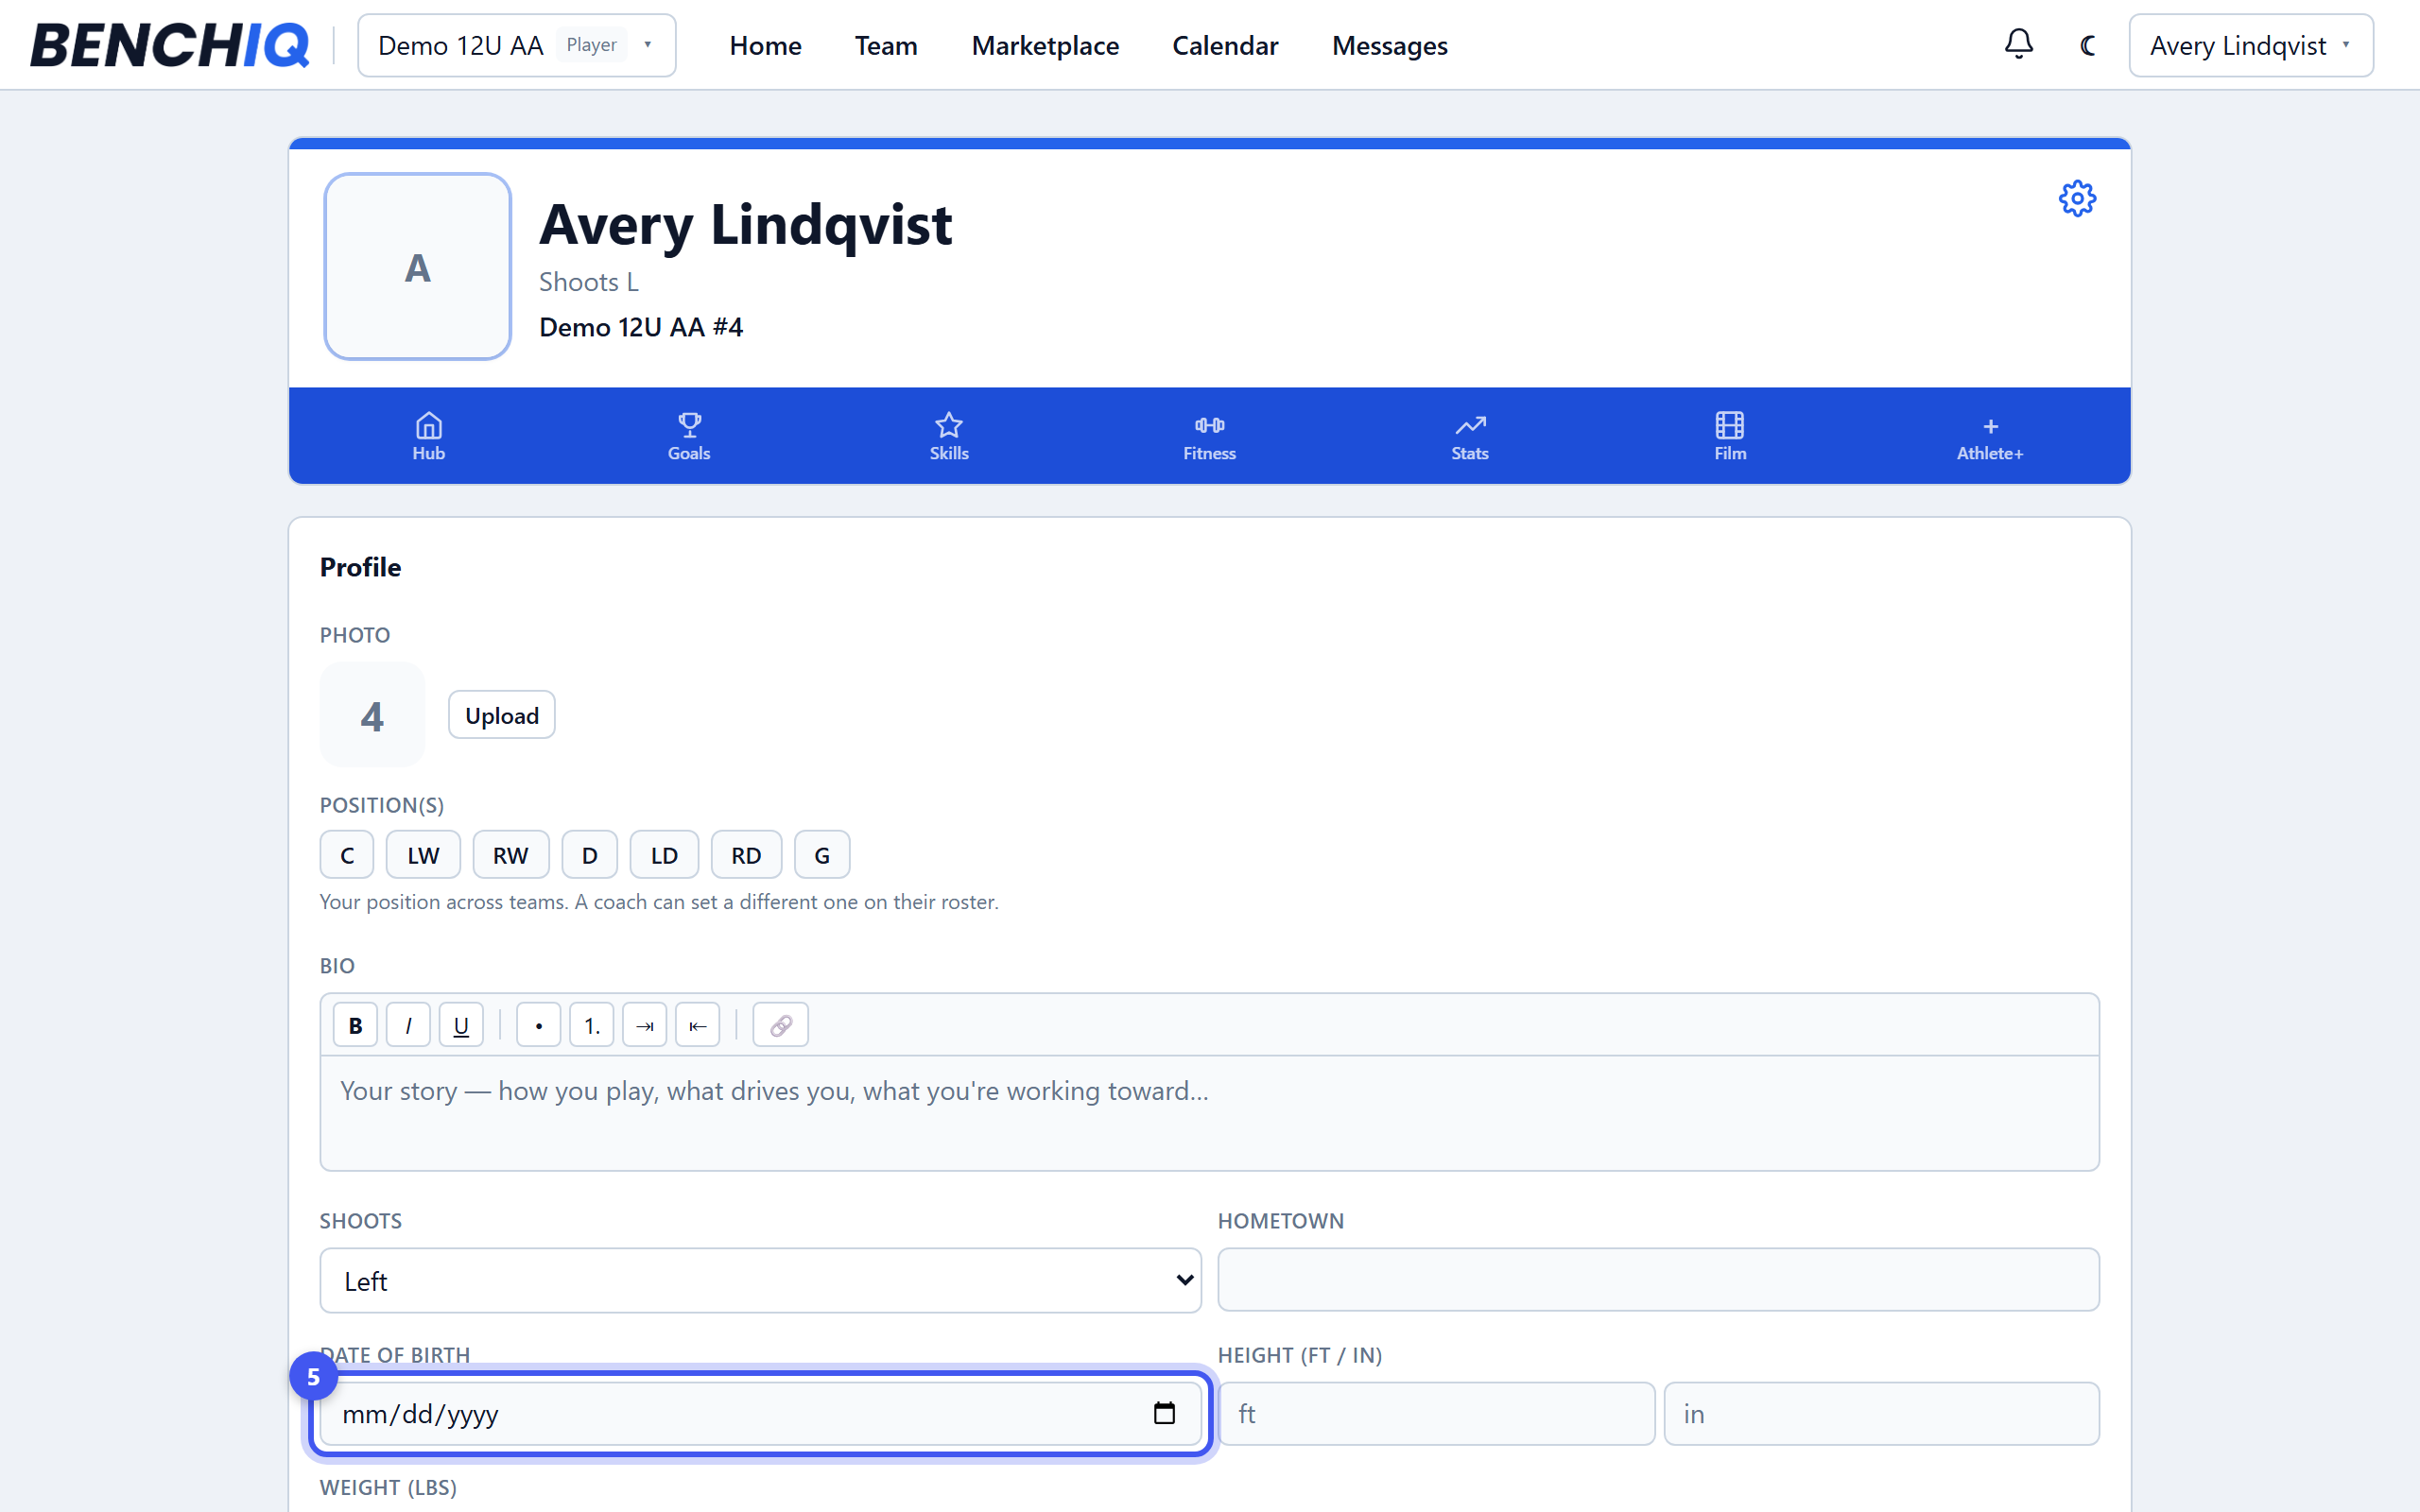
Task: Click the Upload photo button
Action: click(x=501, y=715)
